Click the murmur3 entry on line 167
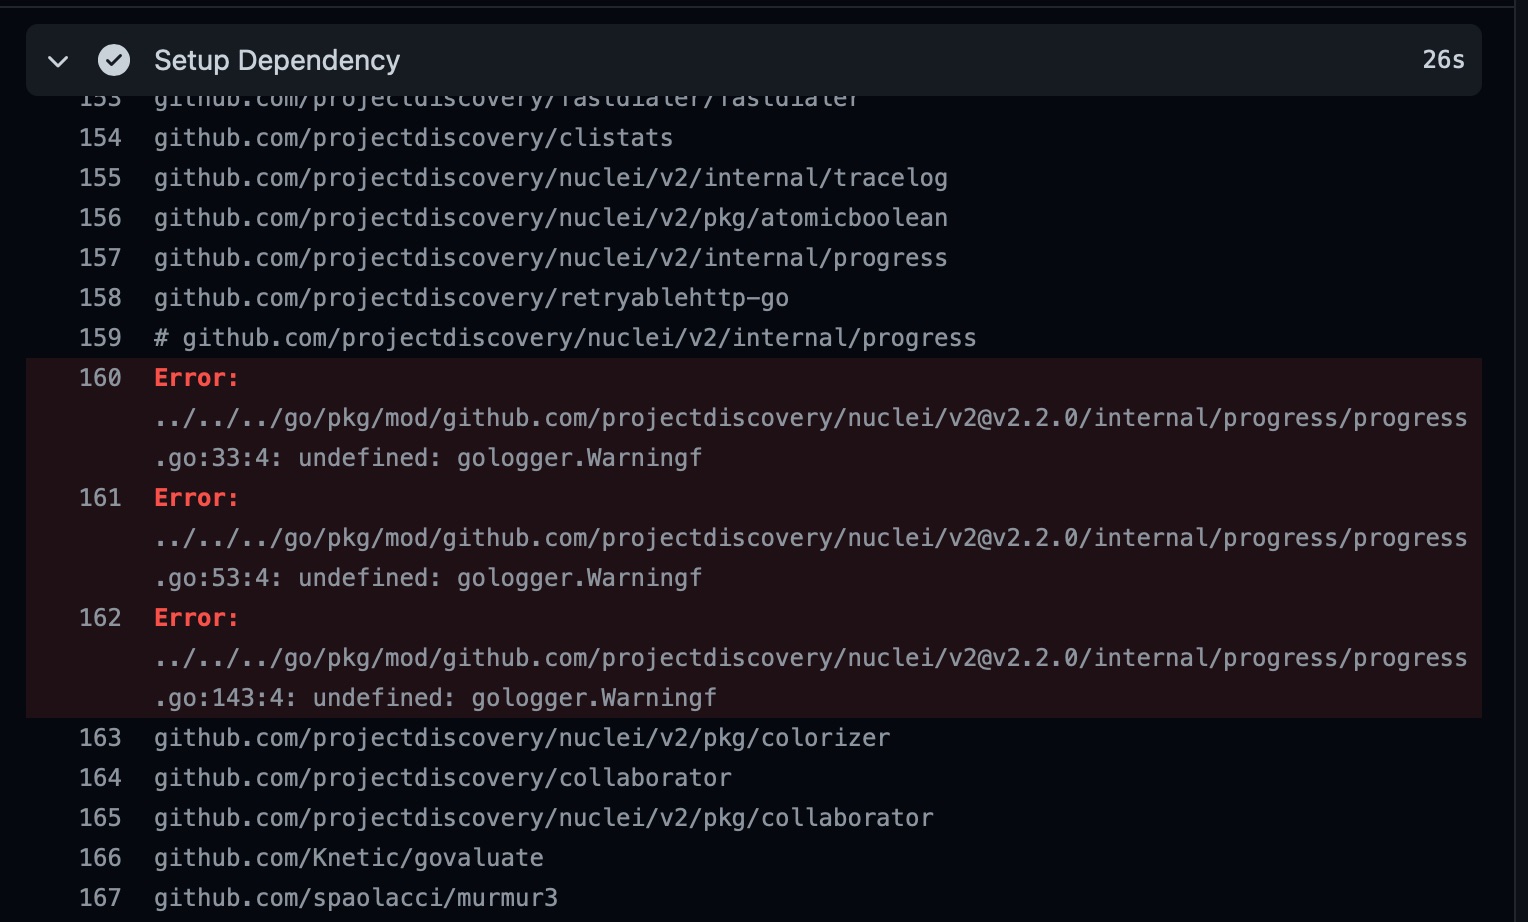This screenshot has width=1528, height=922. click(x=355, y=897)
